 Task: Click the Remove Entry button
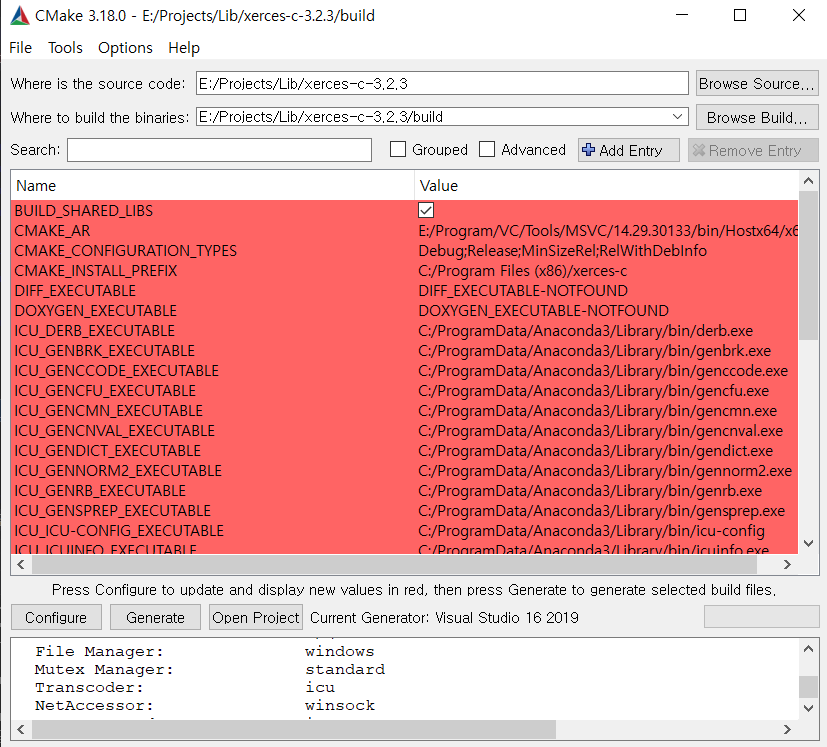tap(753, 150)
